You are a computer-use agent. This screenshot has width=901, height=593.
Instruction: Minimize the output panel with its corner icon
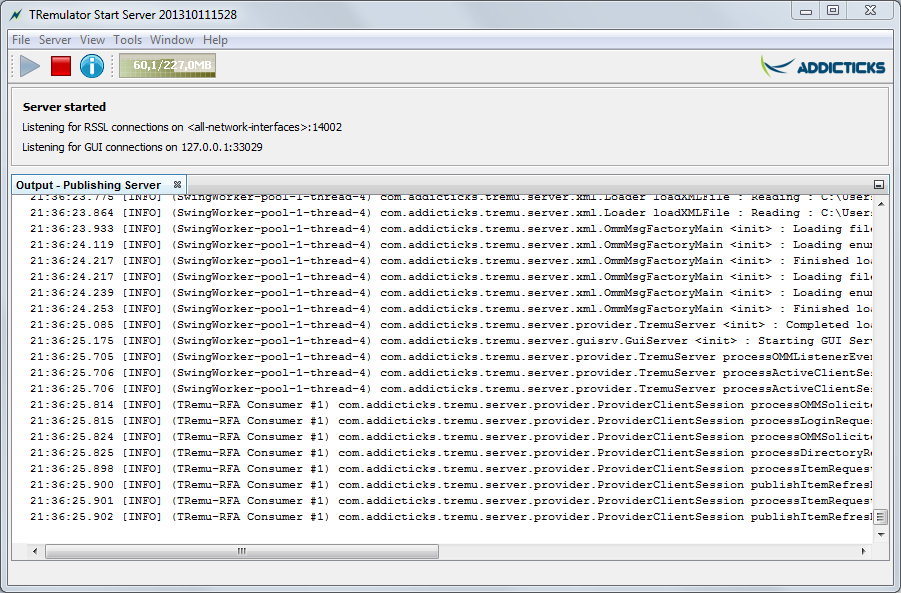[x=879, y=184]
